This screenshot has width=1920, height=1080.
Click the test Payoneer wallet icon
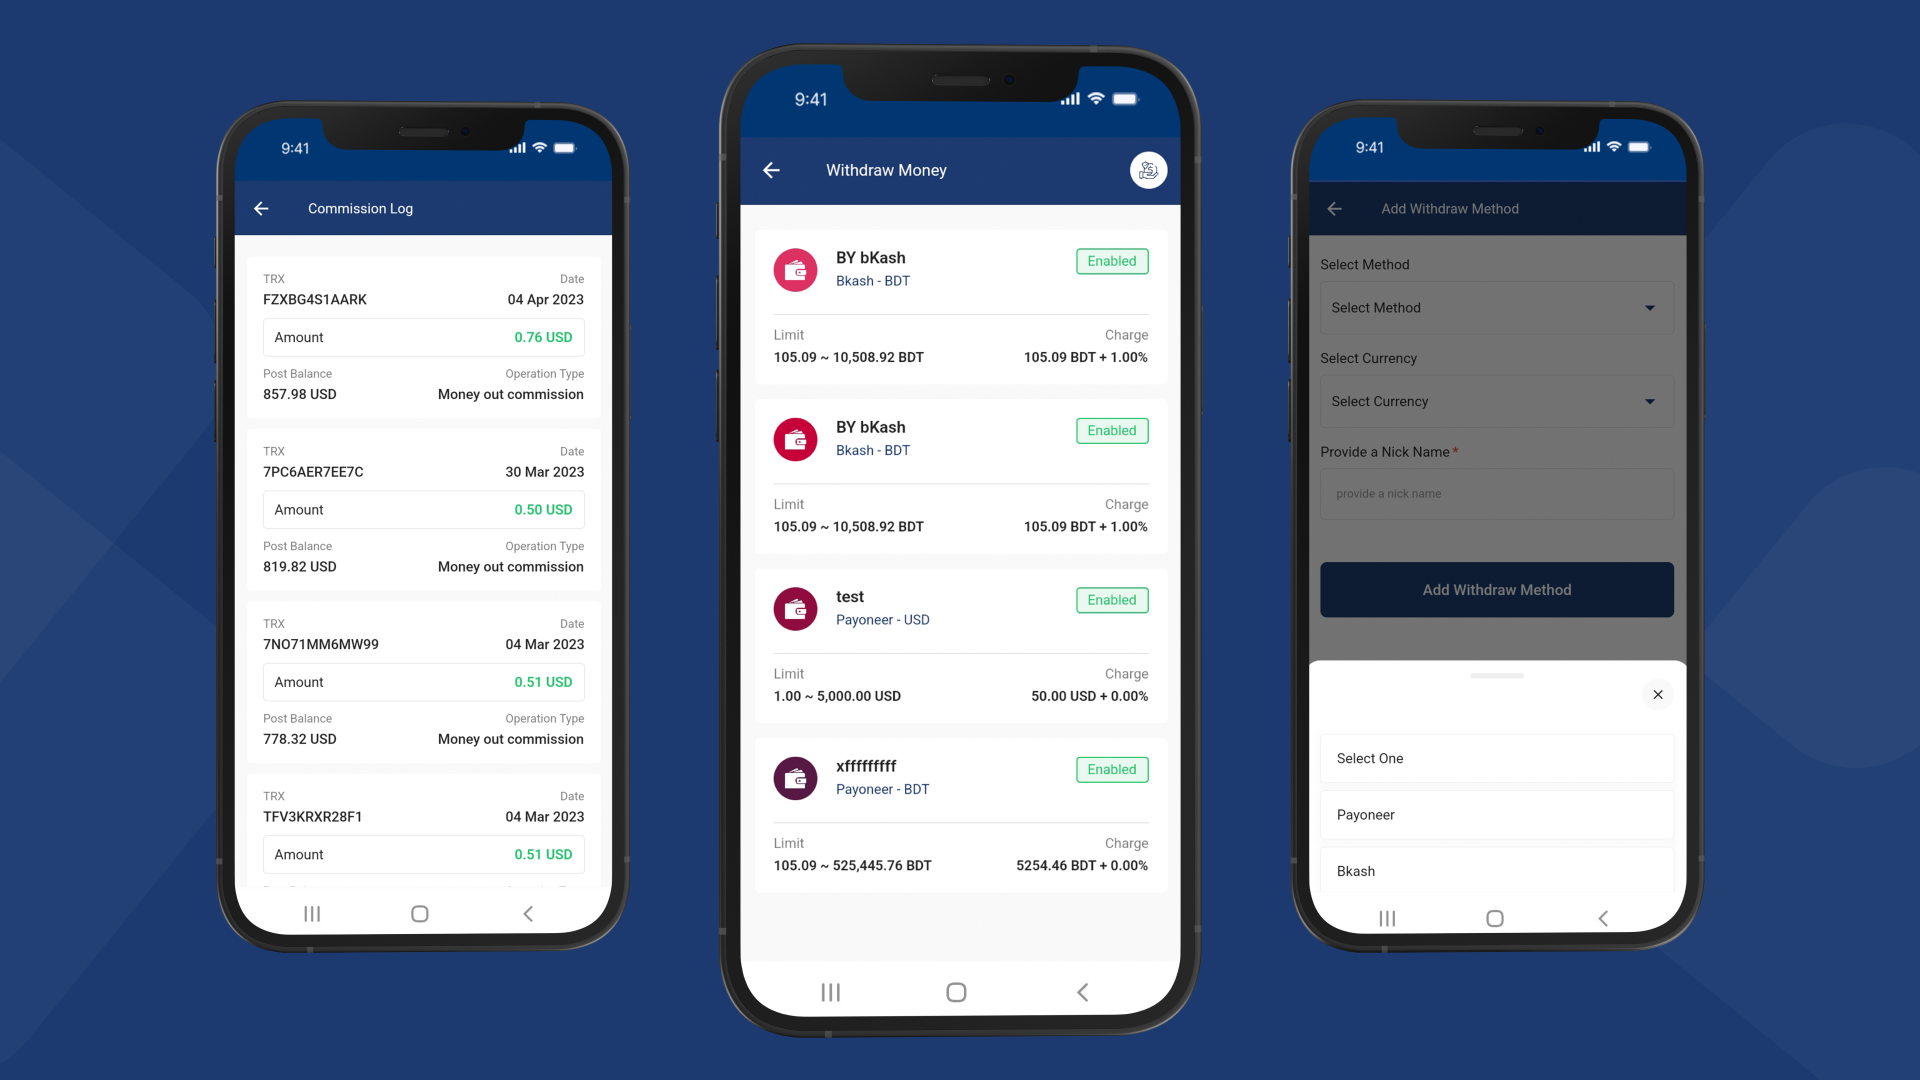[794, 609]
